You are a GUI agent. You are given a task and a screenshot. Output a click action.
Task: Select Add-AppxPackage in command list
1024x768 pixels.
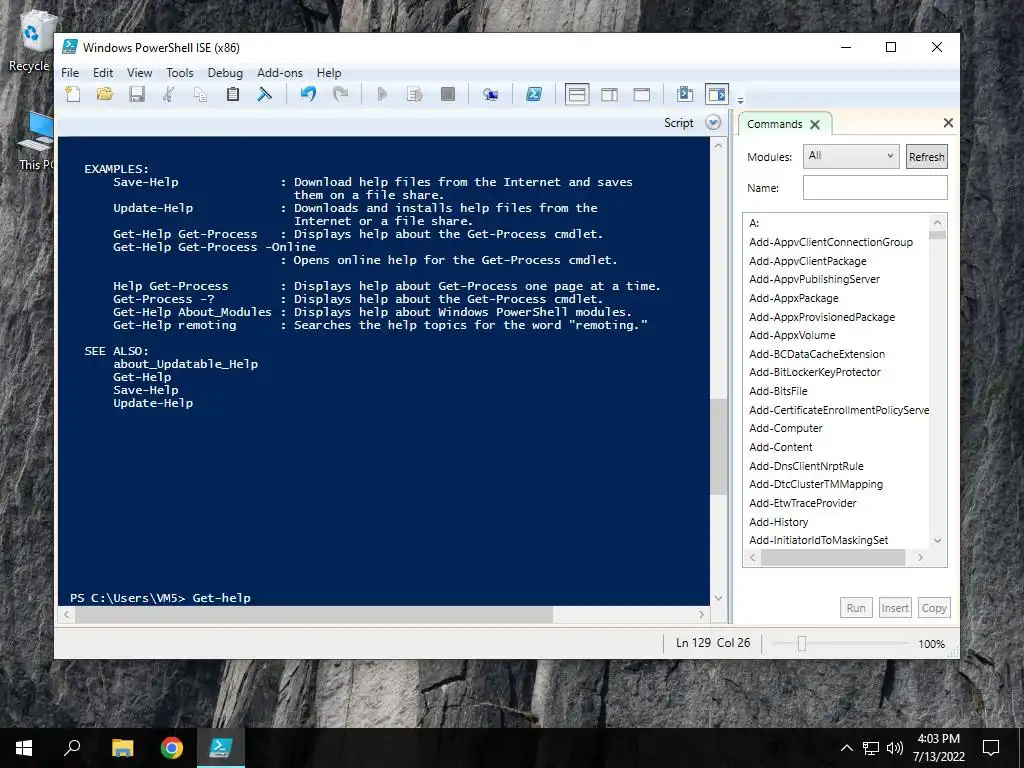pos(793,298)
